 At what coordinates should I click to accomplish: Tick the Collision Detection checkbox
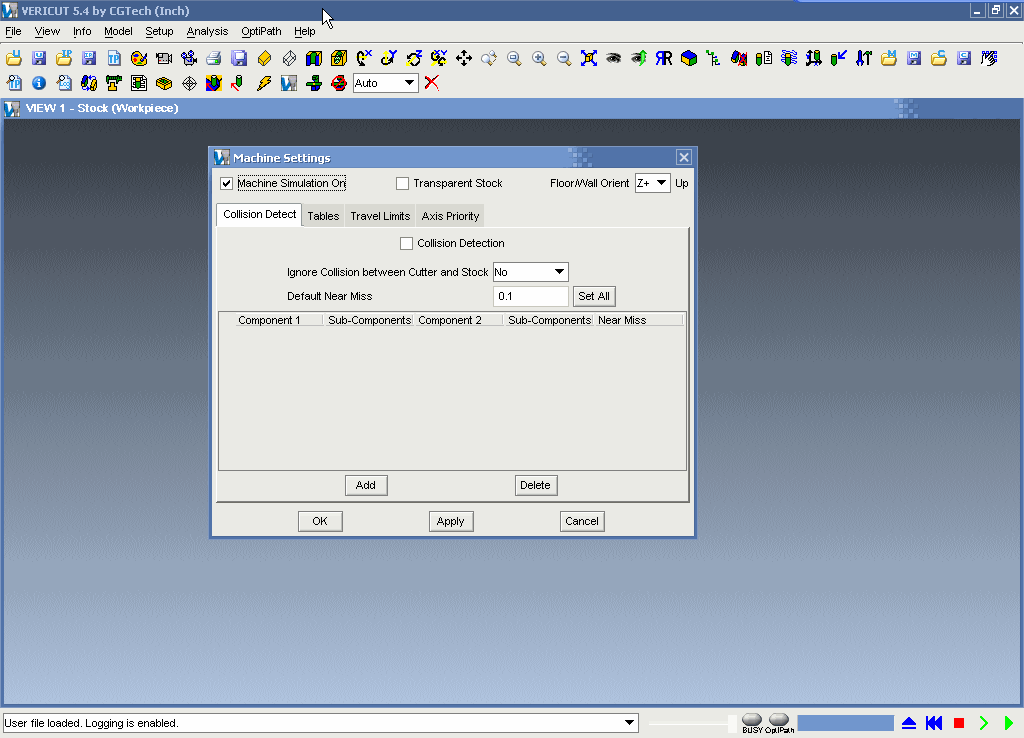pos(406,244)
